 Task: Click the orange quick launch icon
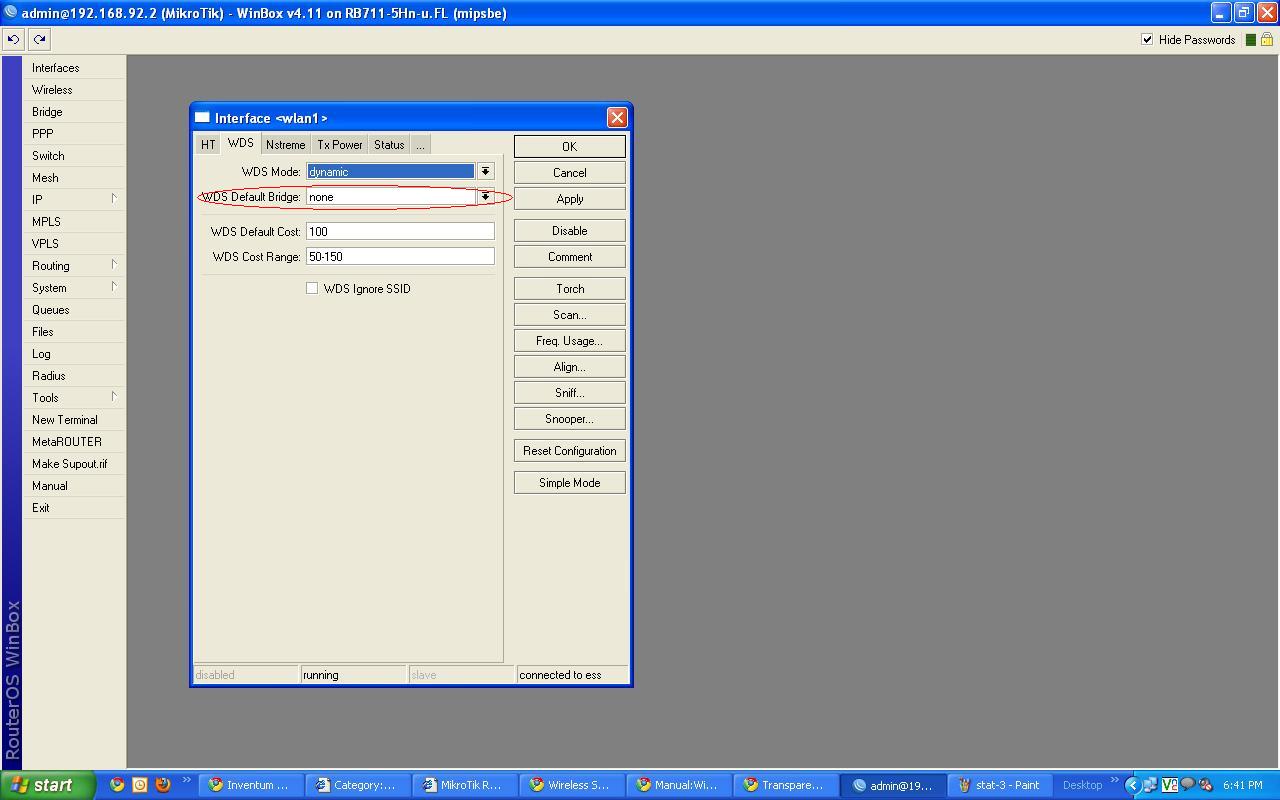[x=140, y=785]
